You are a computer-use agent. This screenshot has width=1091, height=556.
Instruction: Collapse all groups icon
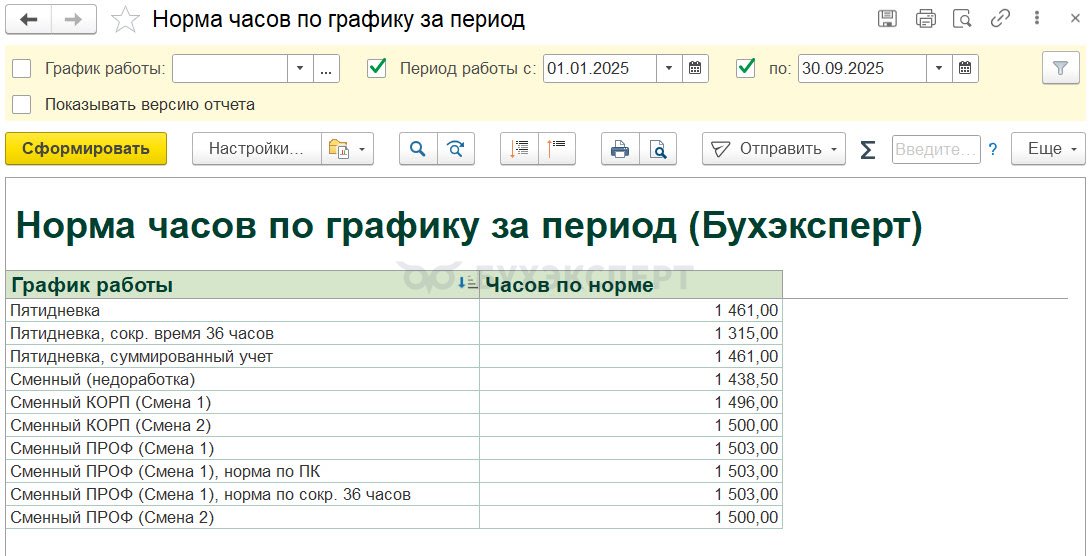557,149
